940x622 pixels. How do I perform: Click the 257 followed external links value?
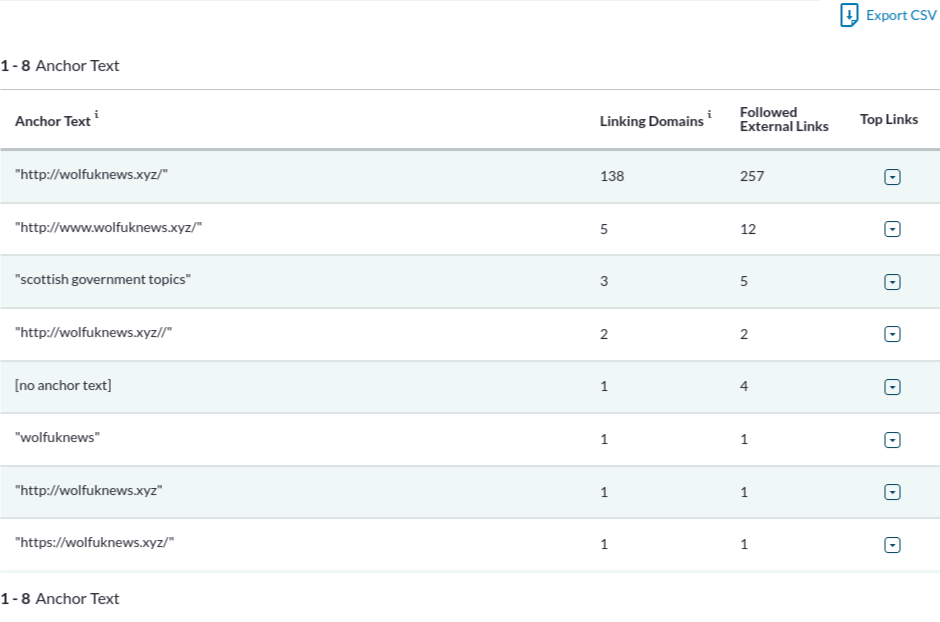point(751,176)
